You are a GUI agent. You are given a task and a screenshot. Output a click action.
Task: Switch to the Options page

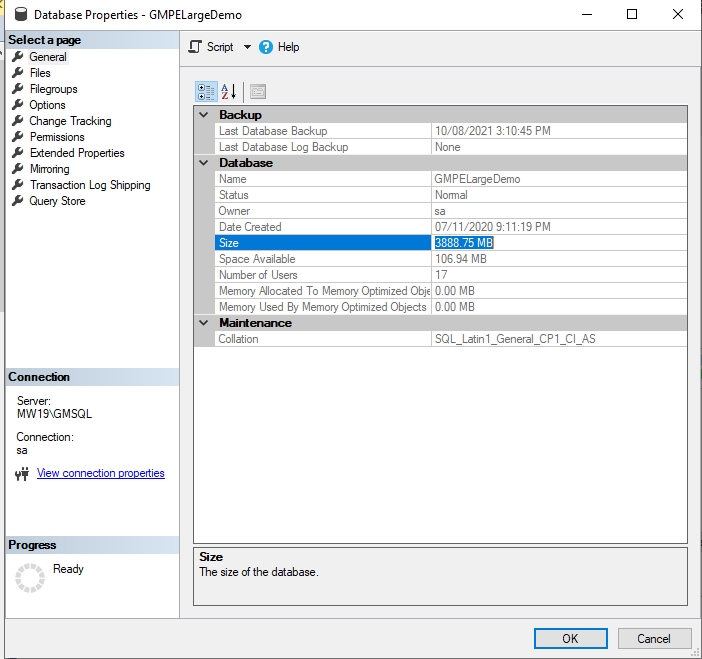47,105
